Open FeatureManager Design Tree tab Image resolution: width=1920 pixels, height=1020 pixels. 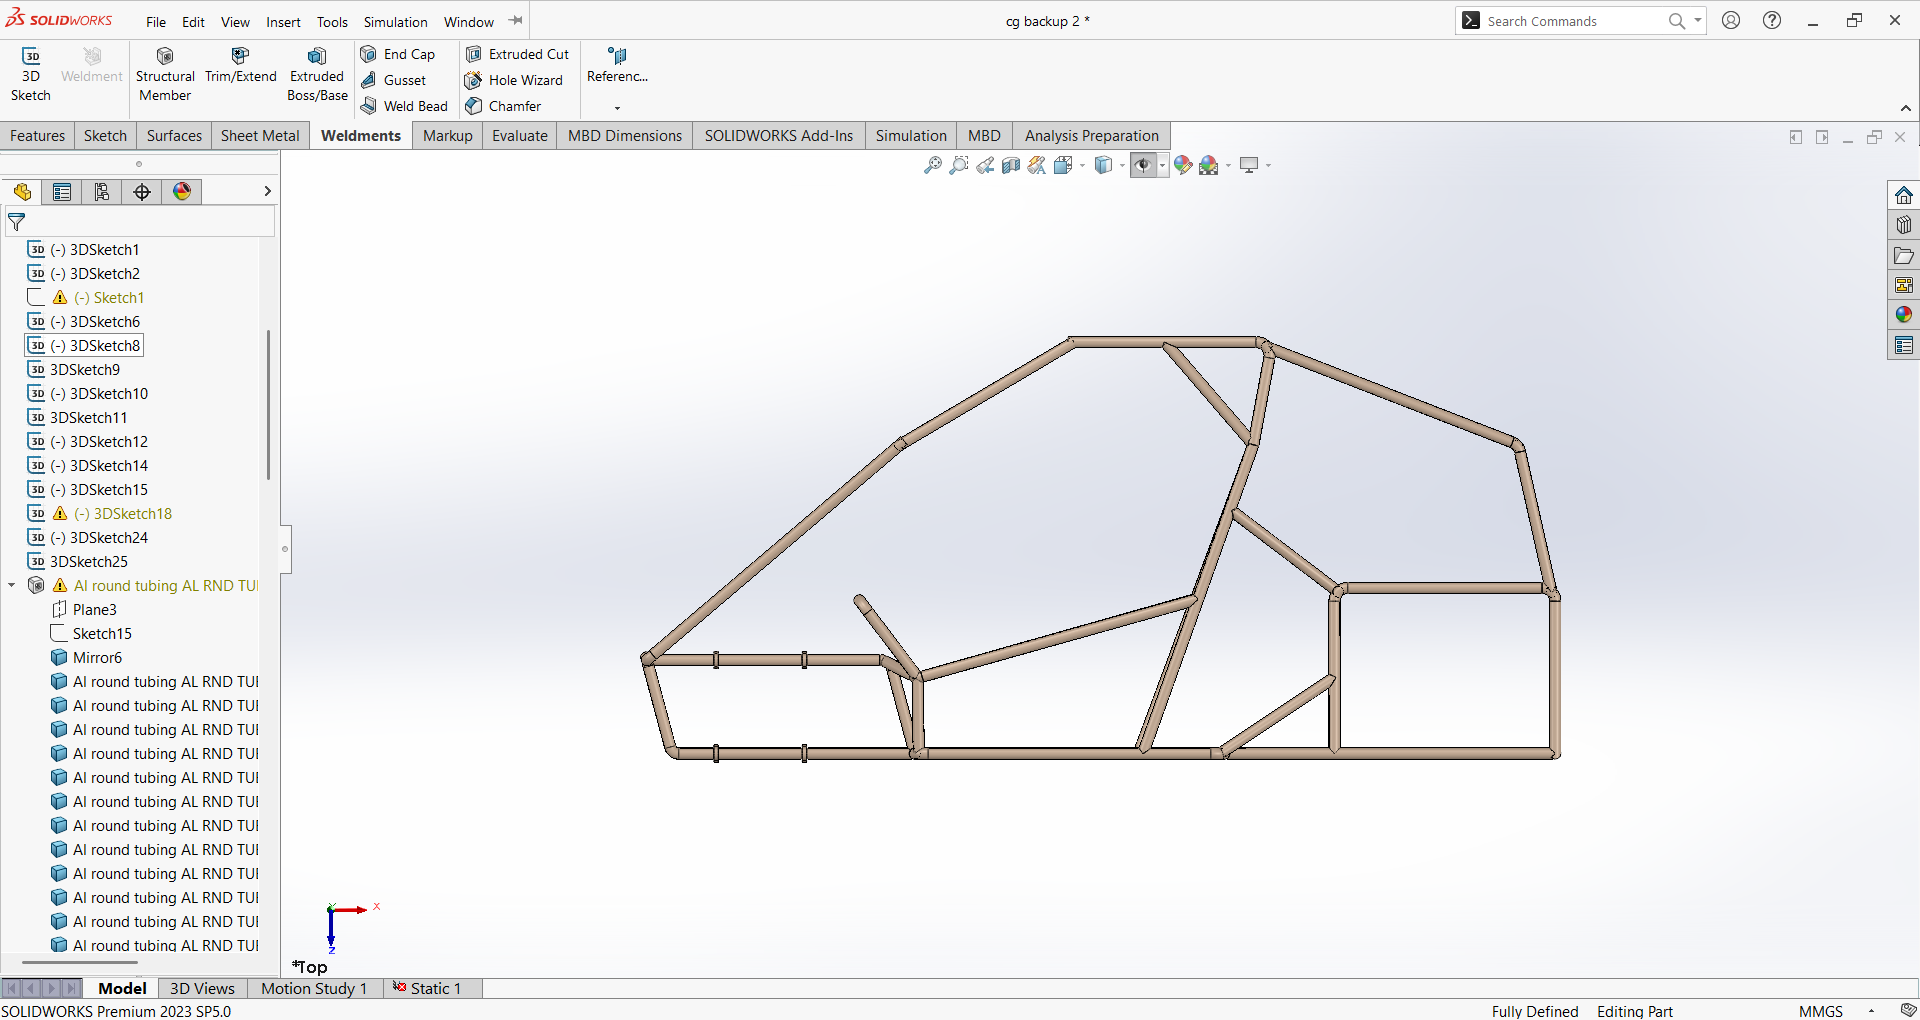click(x=22, y=192)
